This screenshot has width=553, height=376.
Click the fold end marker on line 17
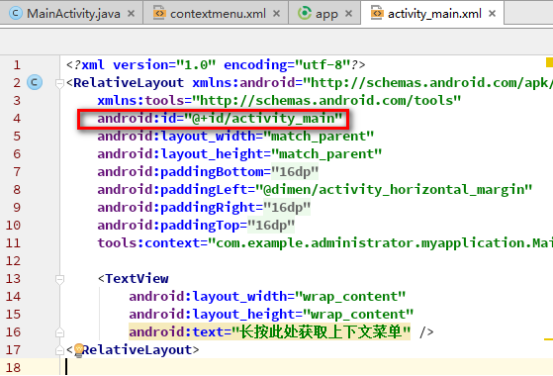click(x=59, y=350)
